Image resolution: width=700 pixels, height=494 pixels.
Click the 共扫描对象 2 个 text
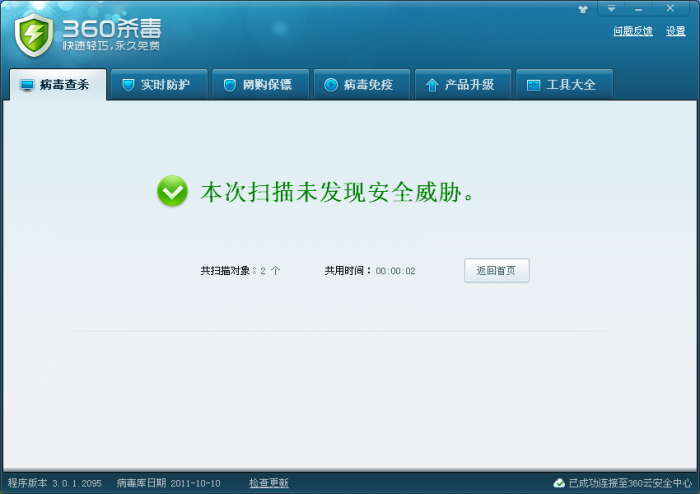click(240, 270)
